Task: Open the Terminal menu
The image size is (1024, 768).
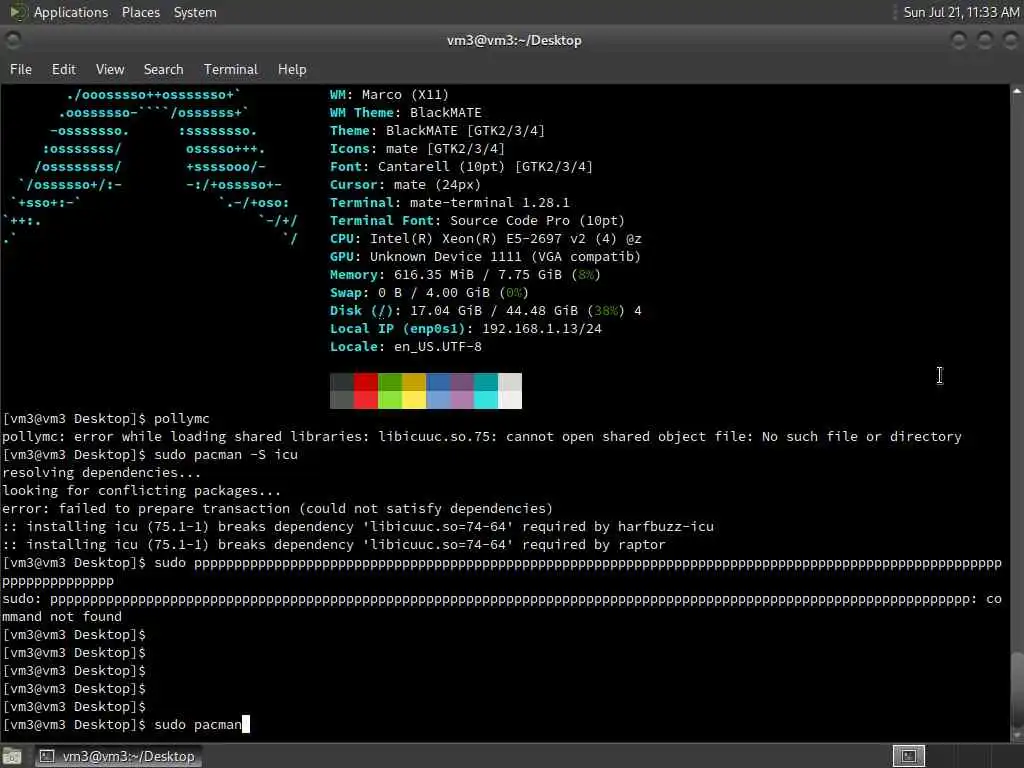Action: 231,69
